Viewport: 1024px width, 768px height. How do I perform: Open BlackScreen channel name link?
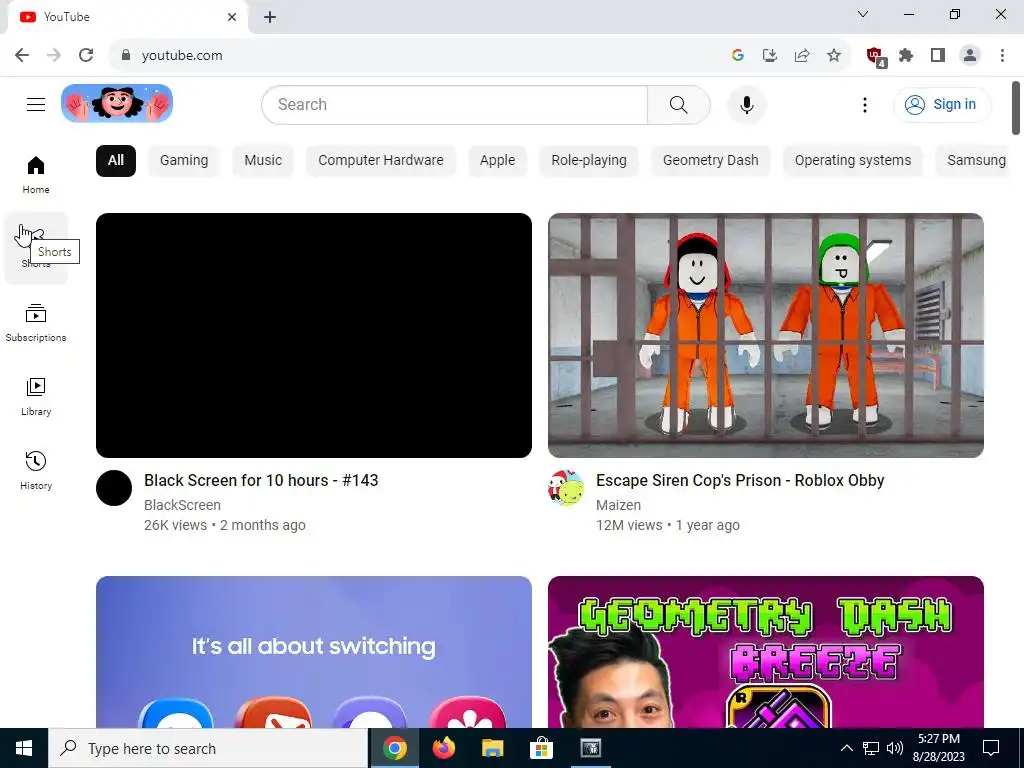(182, 505)
